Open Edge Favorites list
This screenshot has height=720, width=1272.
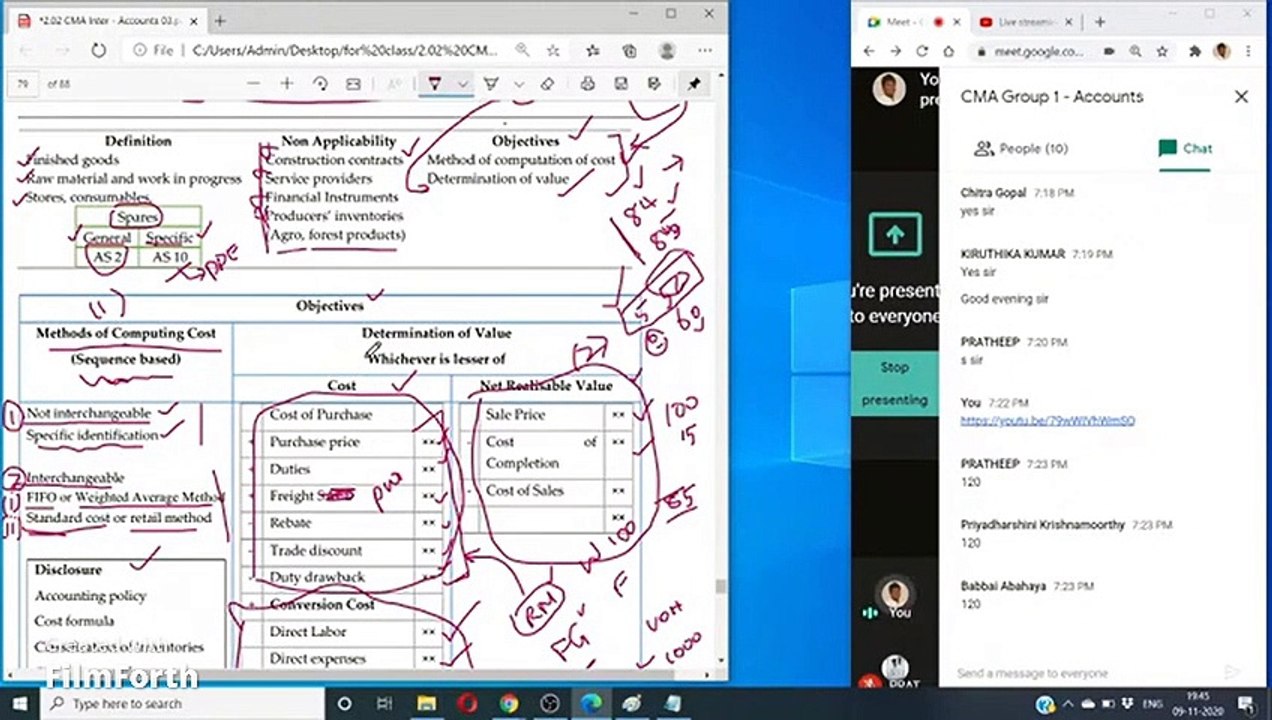point(595,50)
